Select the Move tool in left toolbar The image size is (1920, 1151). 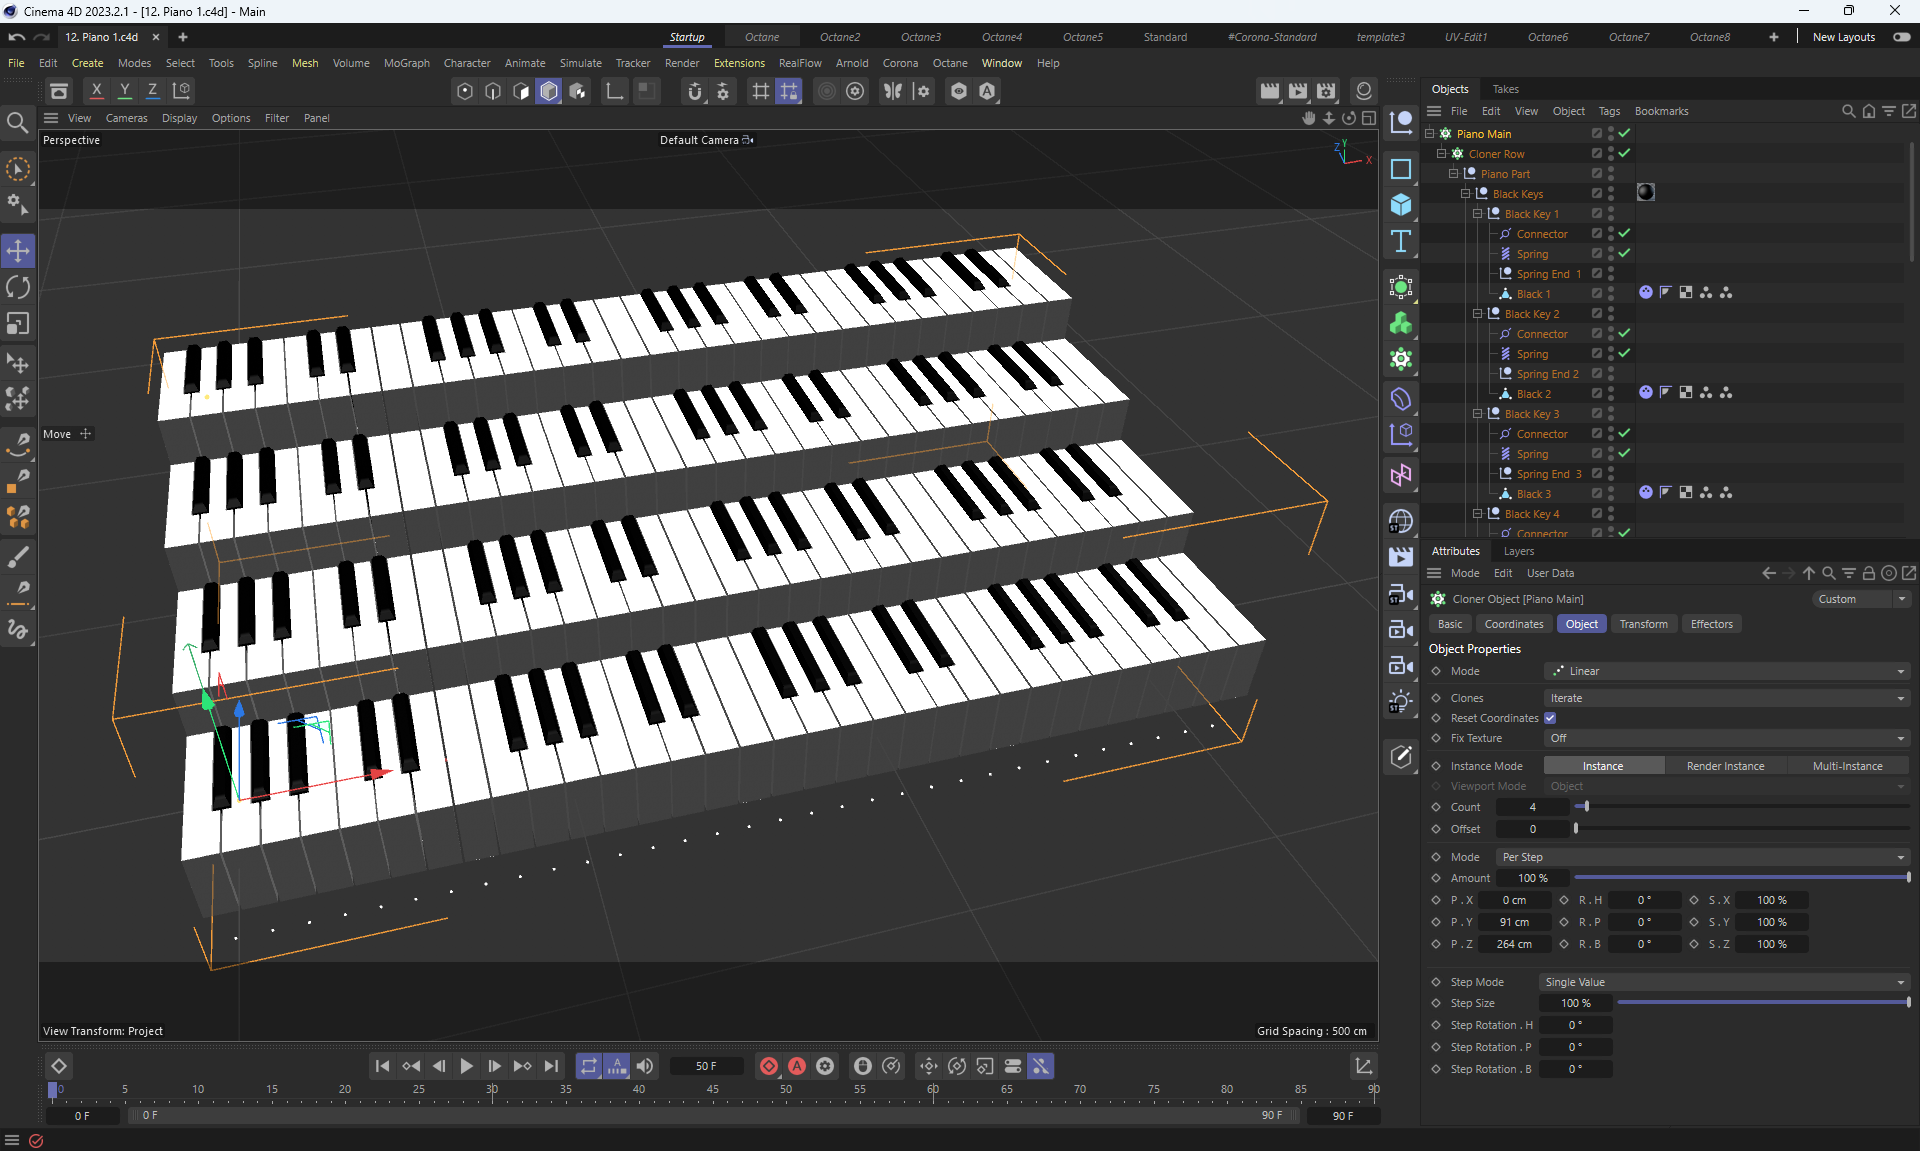click(x=18, y=251)
